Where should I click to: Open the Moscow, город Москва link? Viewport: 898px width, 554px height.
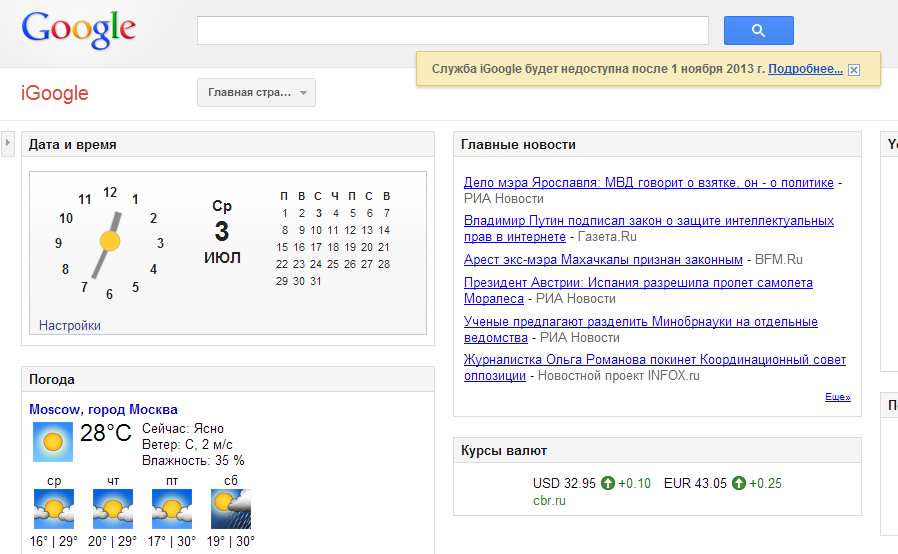click(103, 410)
